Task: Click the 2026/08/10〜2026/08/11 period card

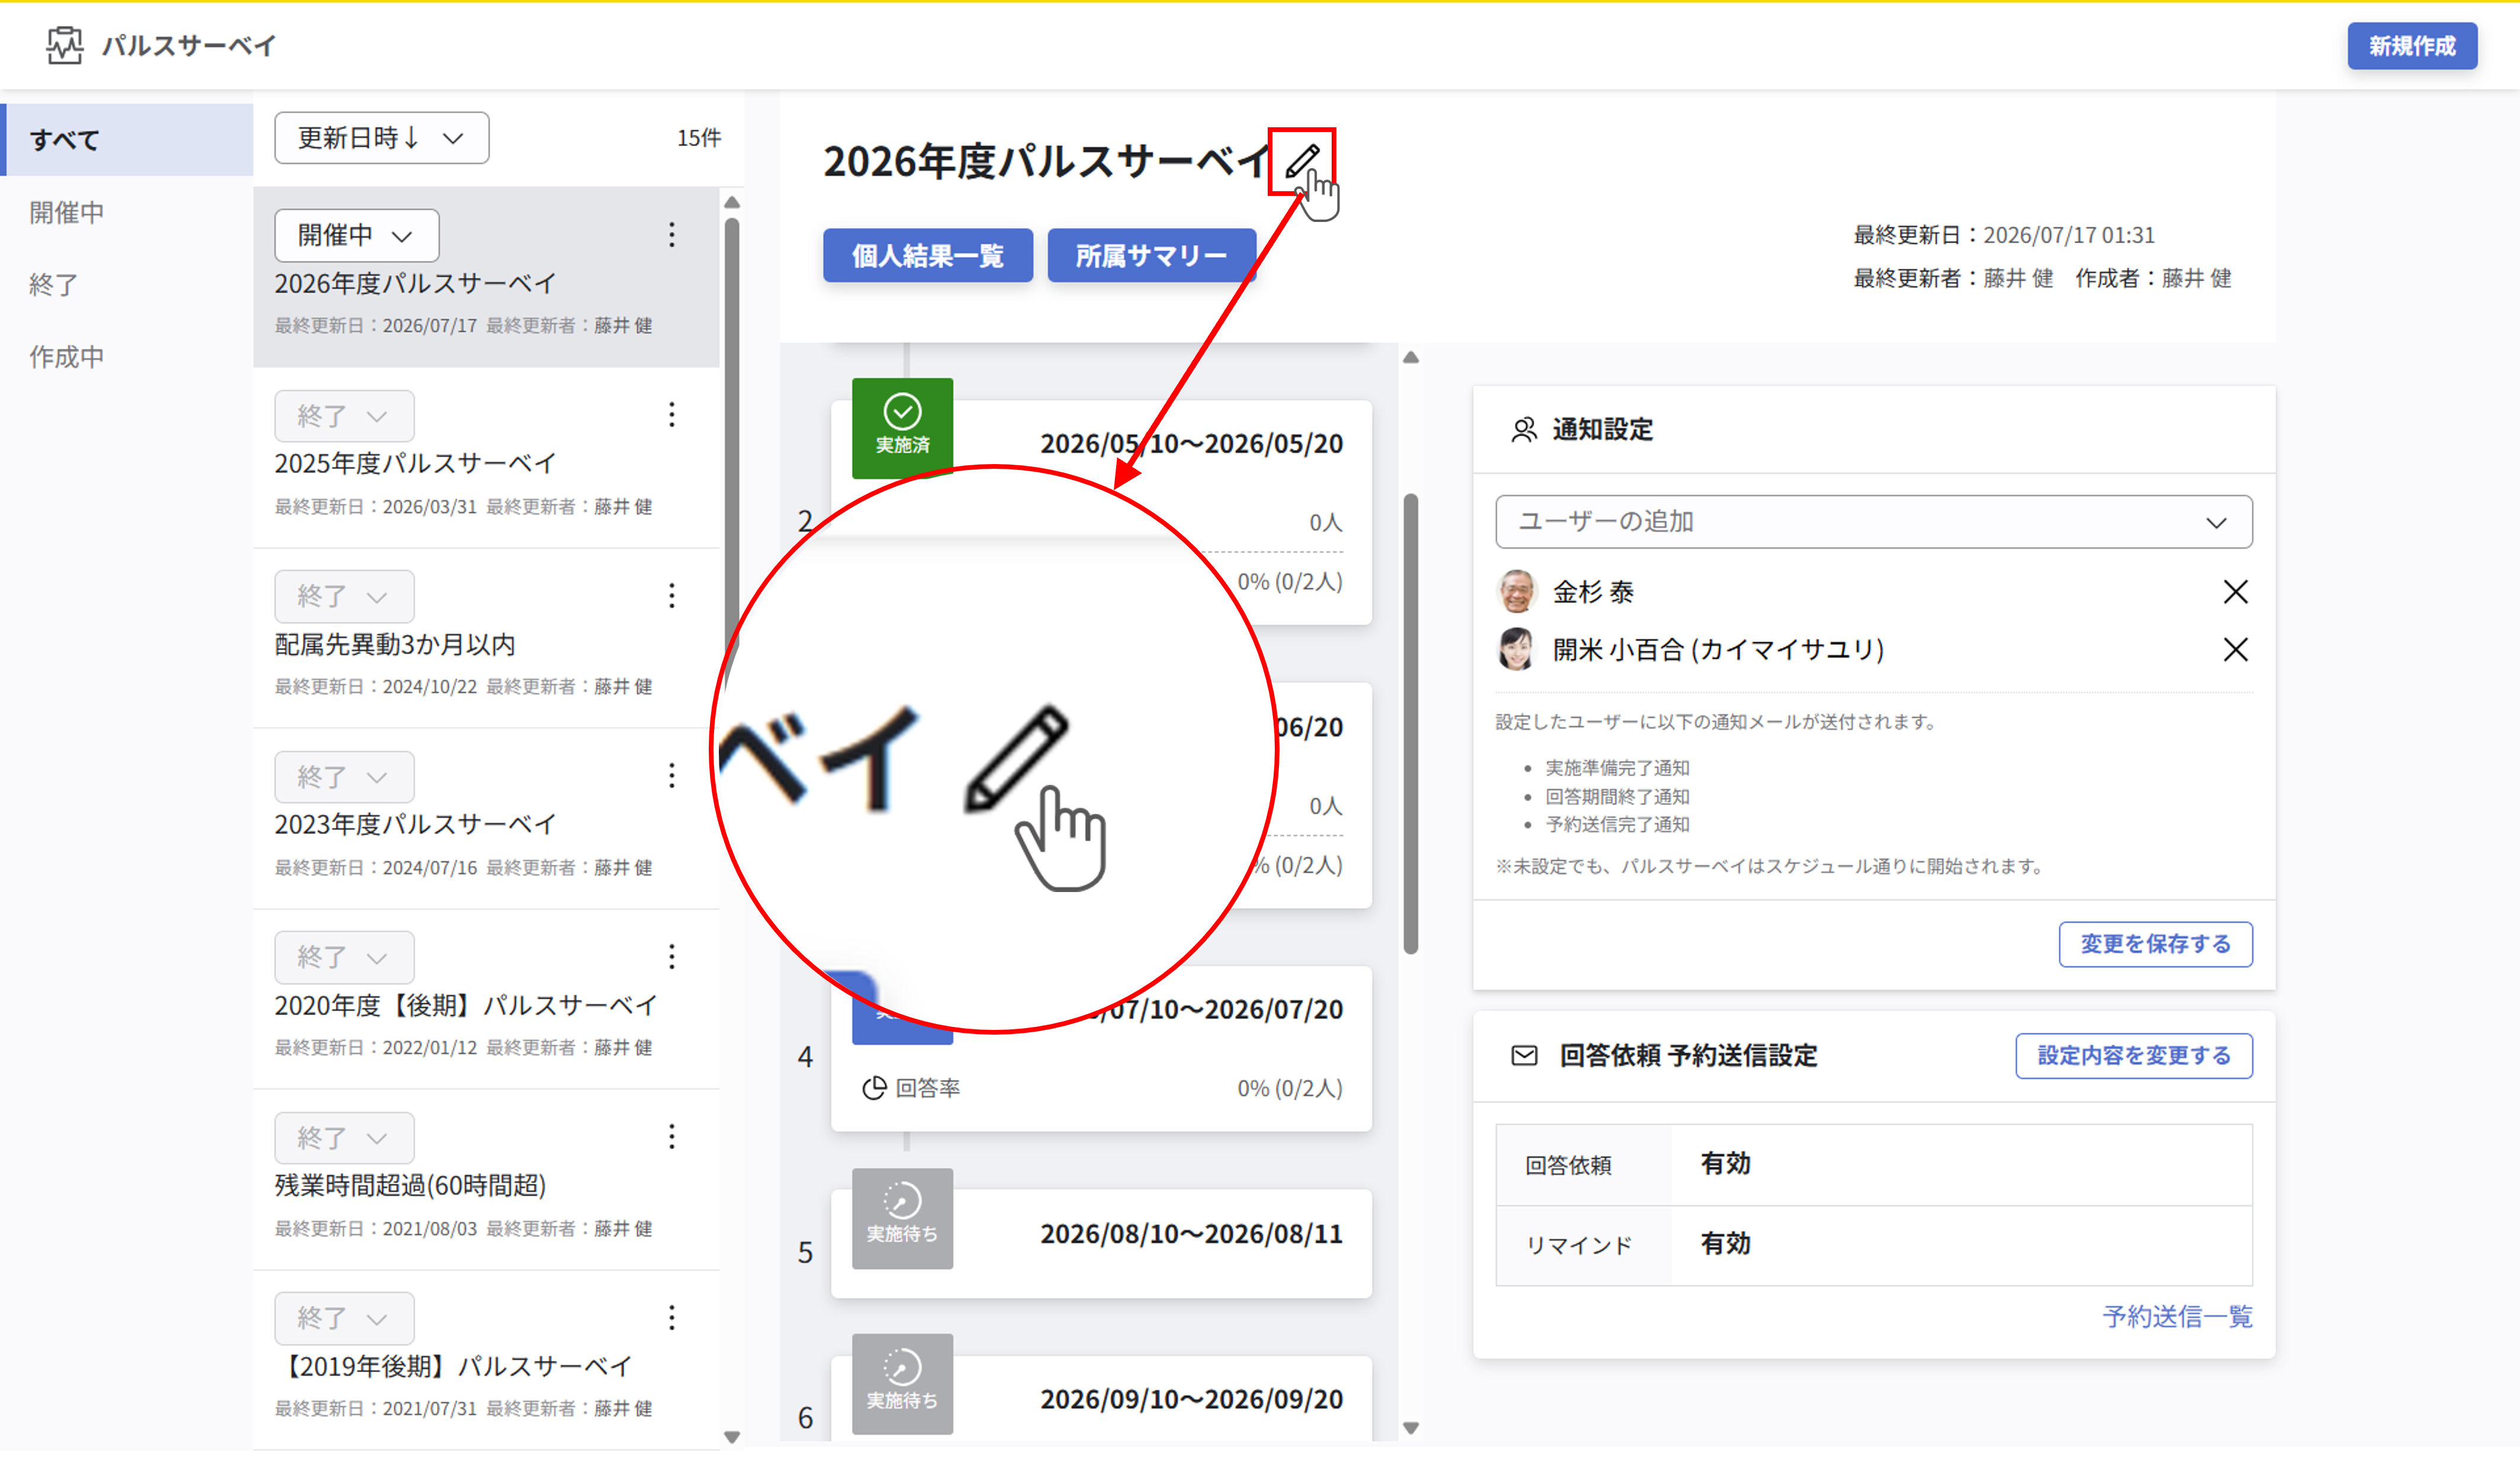Action: pyautogui.click(x=1101, y=1243)
